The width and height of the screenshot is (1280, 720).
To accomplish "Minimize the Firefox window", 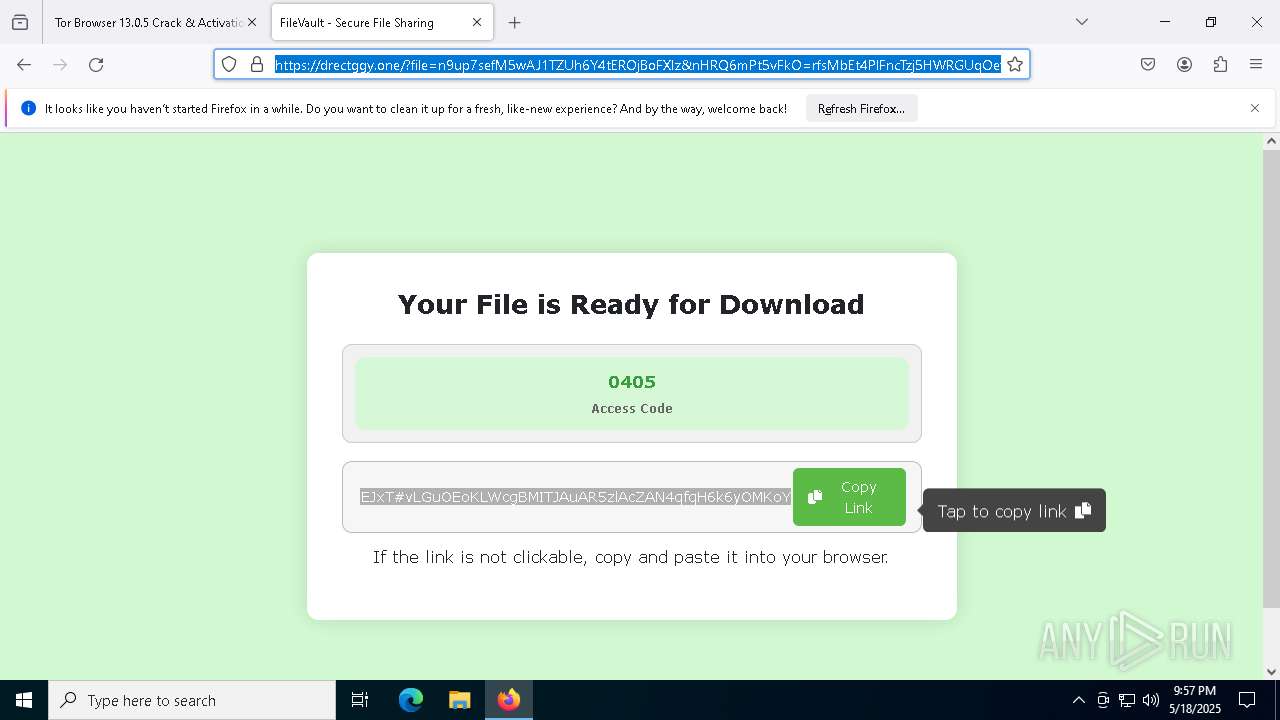I will coord(1165,22).
